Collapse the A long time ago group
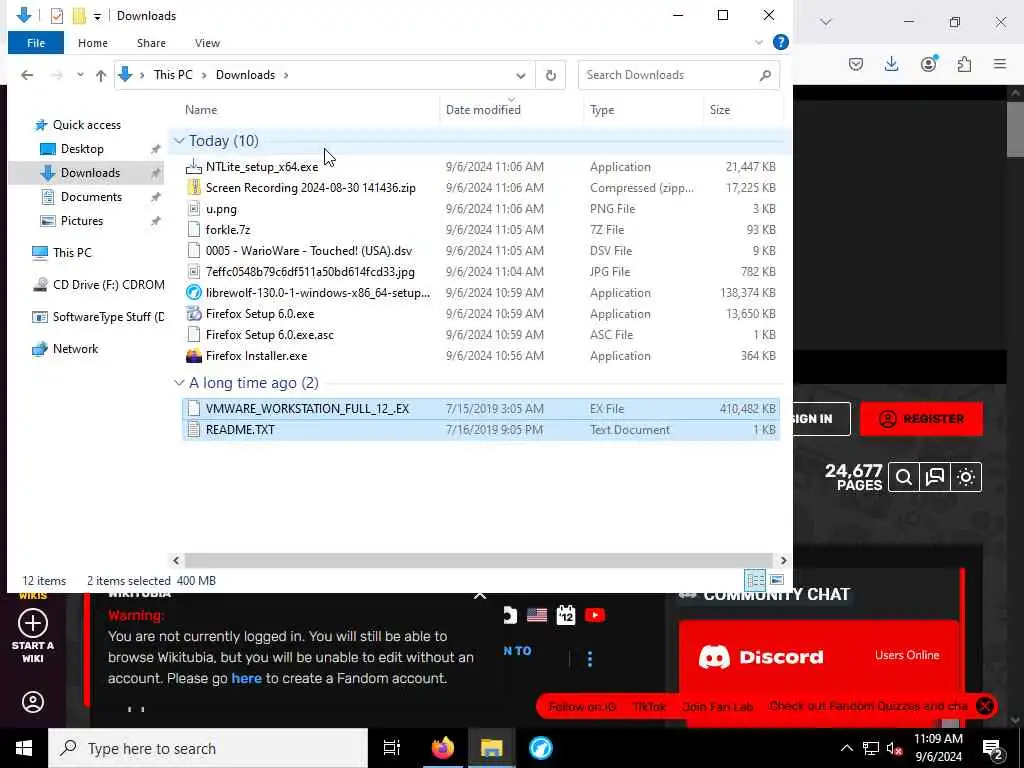This screenshot has height=768, width=1024. click(179, 383)
